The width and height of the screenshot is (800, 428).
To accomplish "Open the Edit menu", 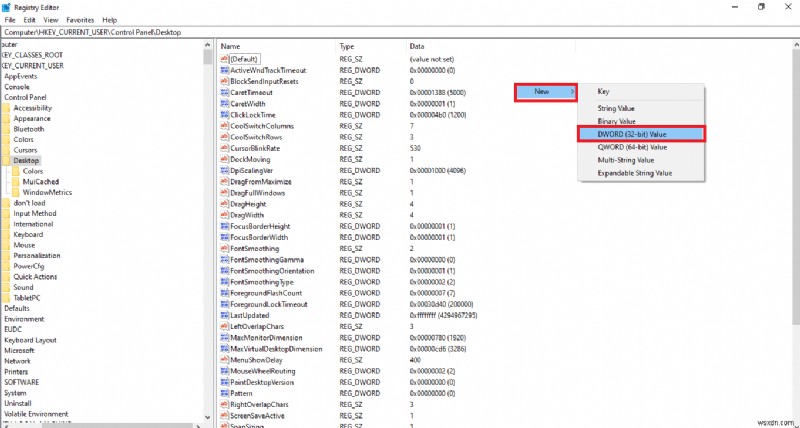I will pyautogui.click(x=30, y=20).
